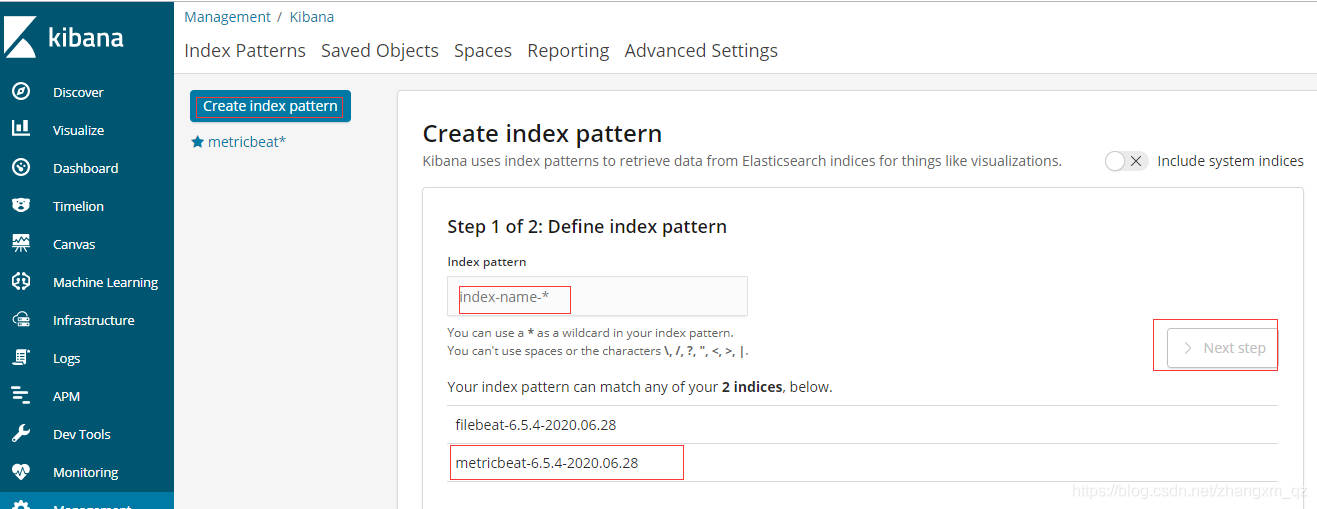Open Machine Learning label in sidebar
The image size is (1317, 509).
click(106, 282)
